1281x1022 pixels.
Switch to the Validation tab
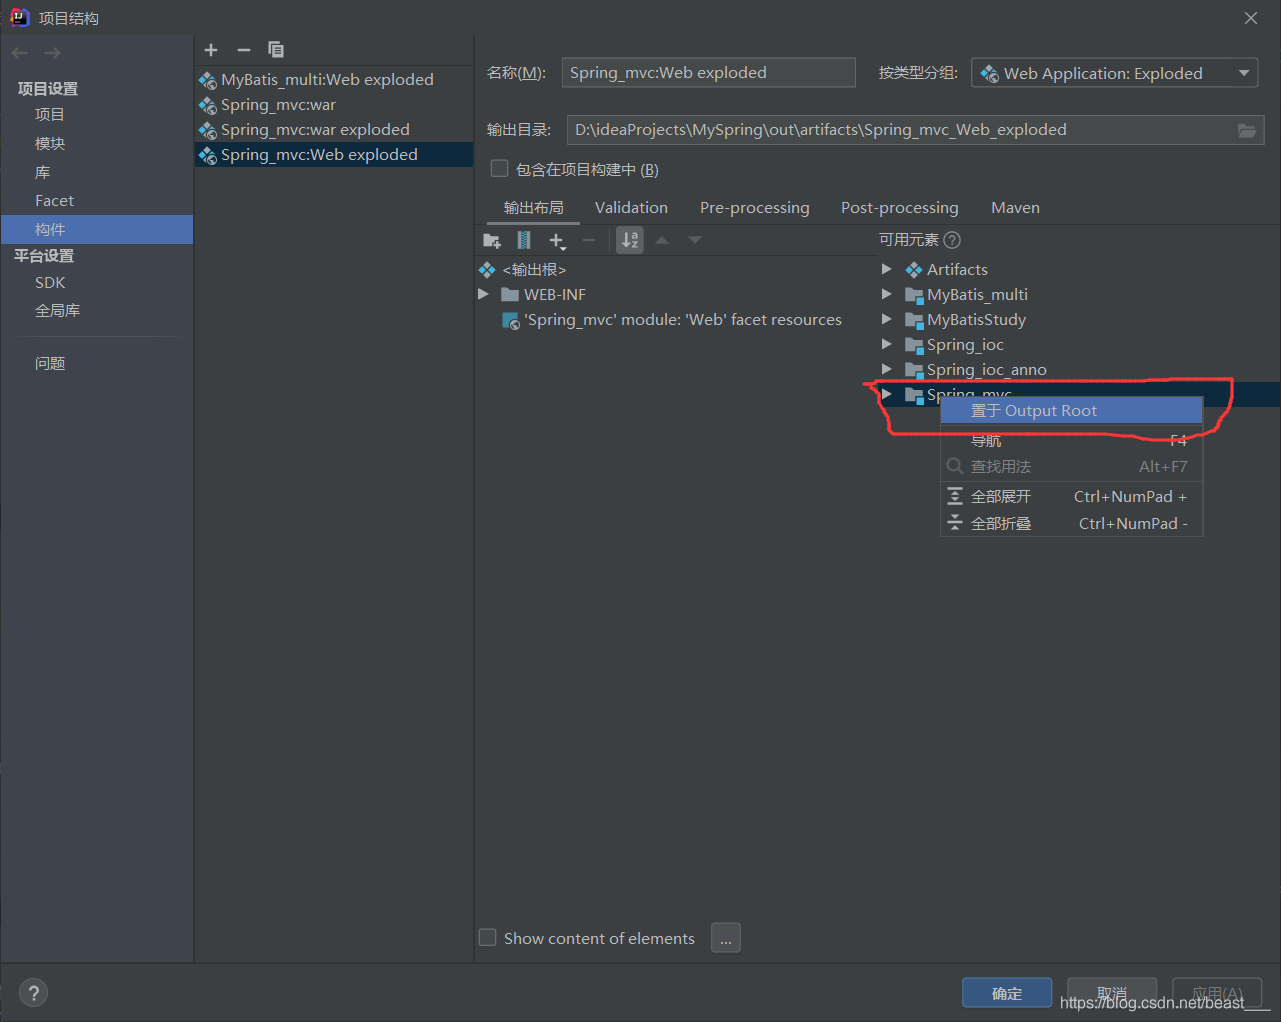point(631,208)
